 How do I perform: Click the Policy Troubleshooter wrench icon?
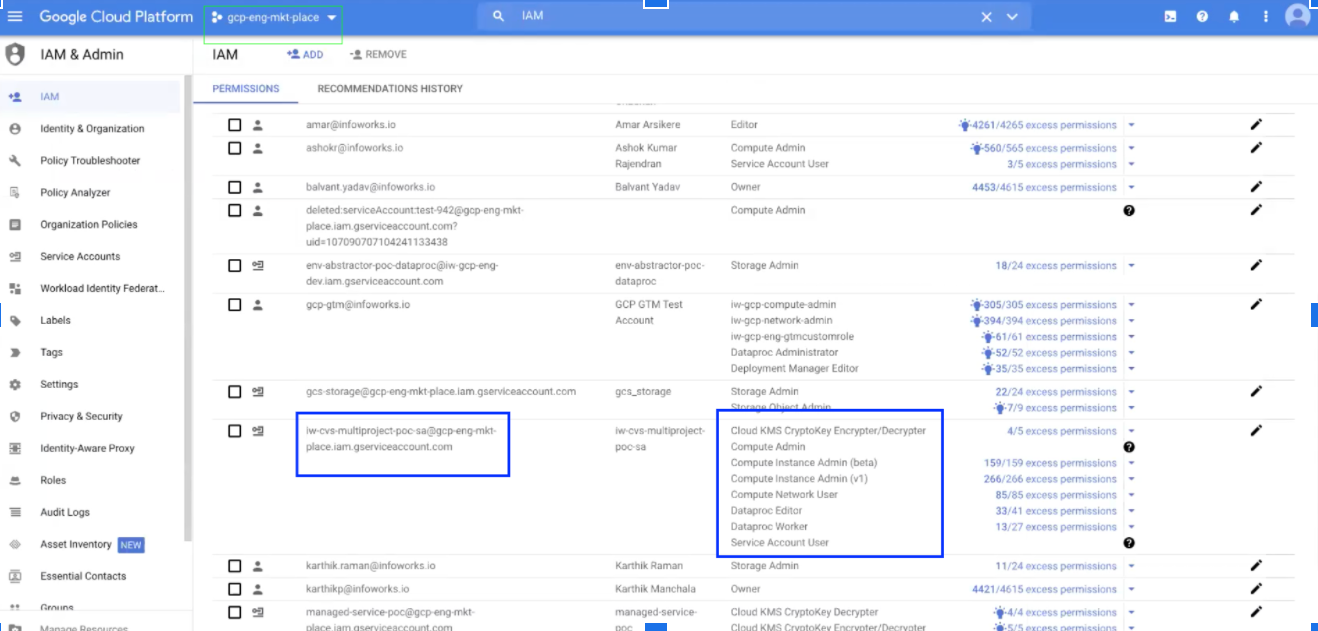click(x=15, y=160)
